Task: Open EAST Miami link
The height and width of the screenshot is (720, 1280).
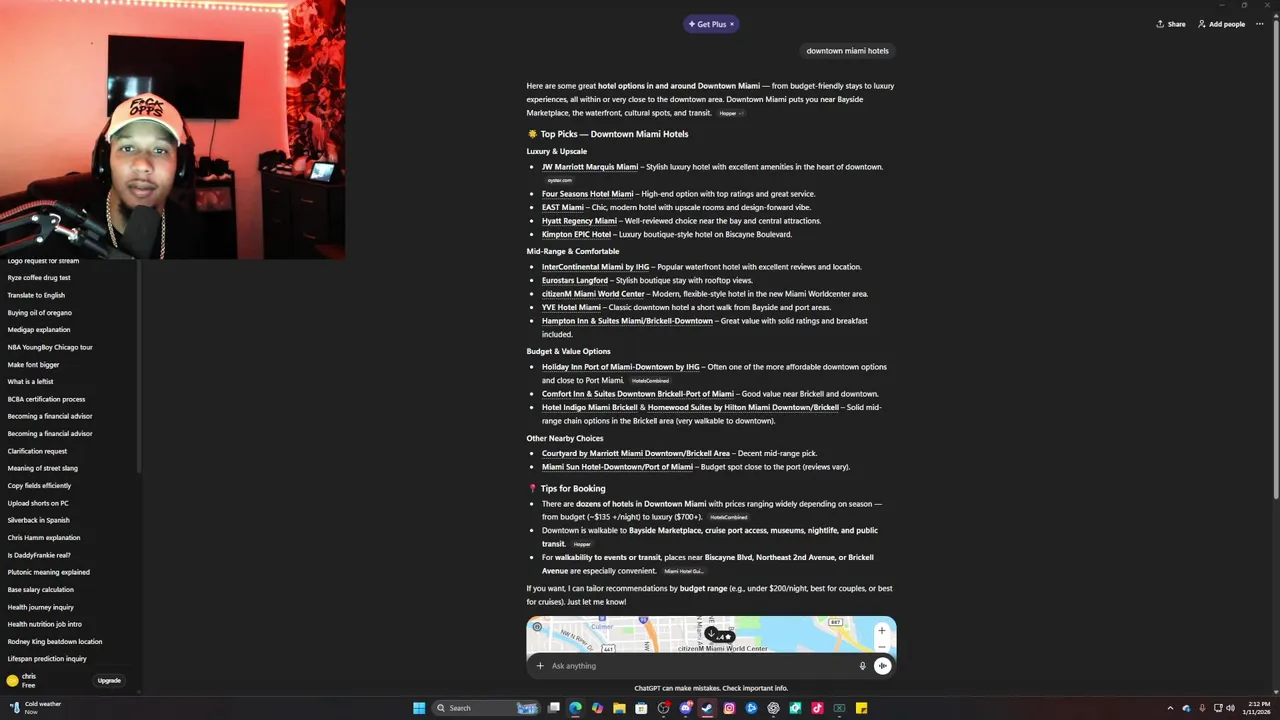Action: click(562, 207)
